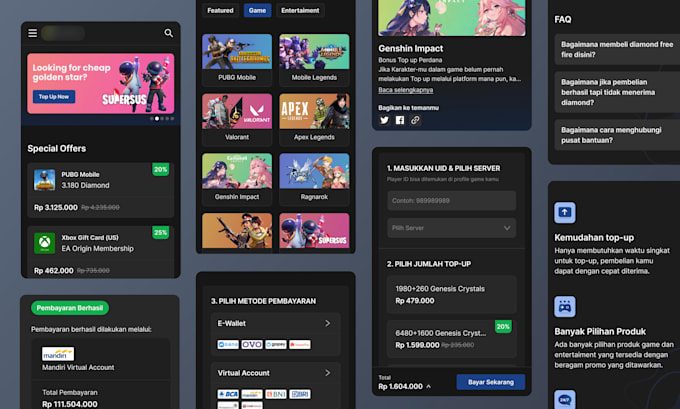Click the Kemudahan top-up upload icon
The width and height of the screenshot is (680, 409).
point(565,213)
